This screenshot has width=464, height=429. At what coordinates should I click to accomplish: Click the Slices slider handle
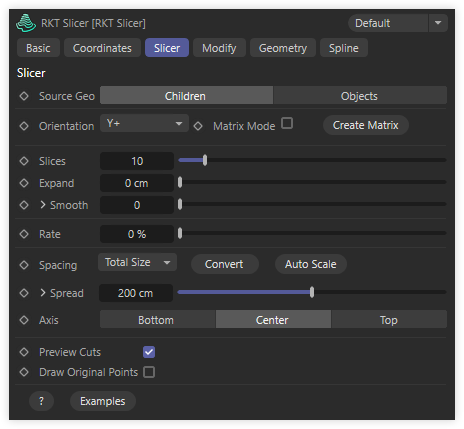[205, 160]
